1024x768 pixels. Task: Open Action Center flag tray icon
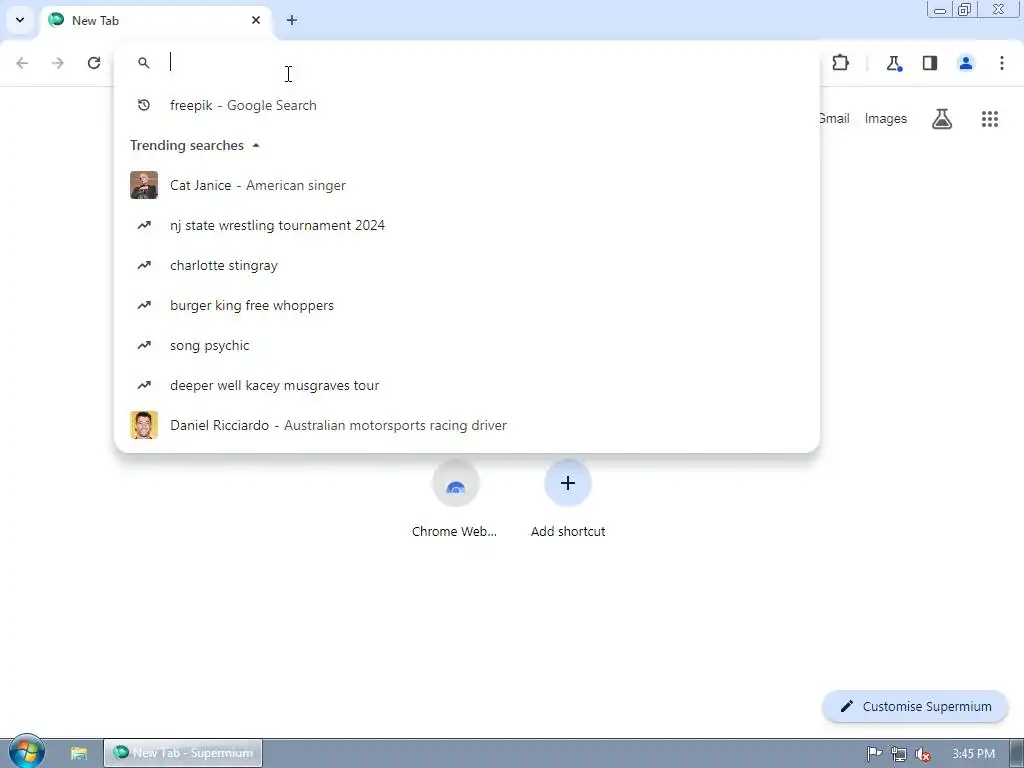pyautogui.click(x=874, y=754)
